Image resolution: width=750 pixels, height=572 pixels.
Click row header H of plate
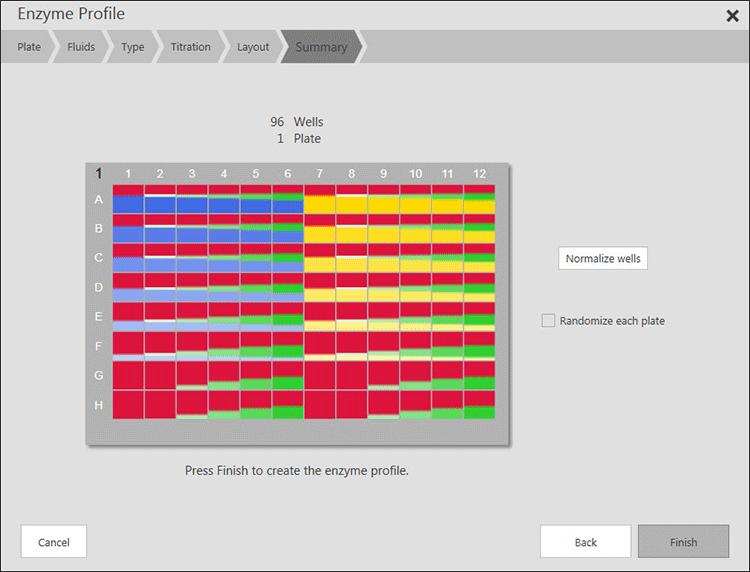pyautogui.click(x=99, y=405)
